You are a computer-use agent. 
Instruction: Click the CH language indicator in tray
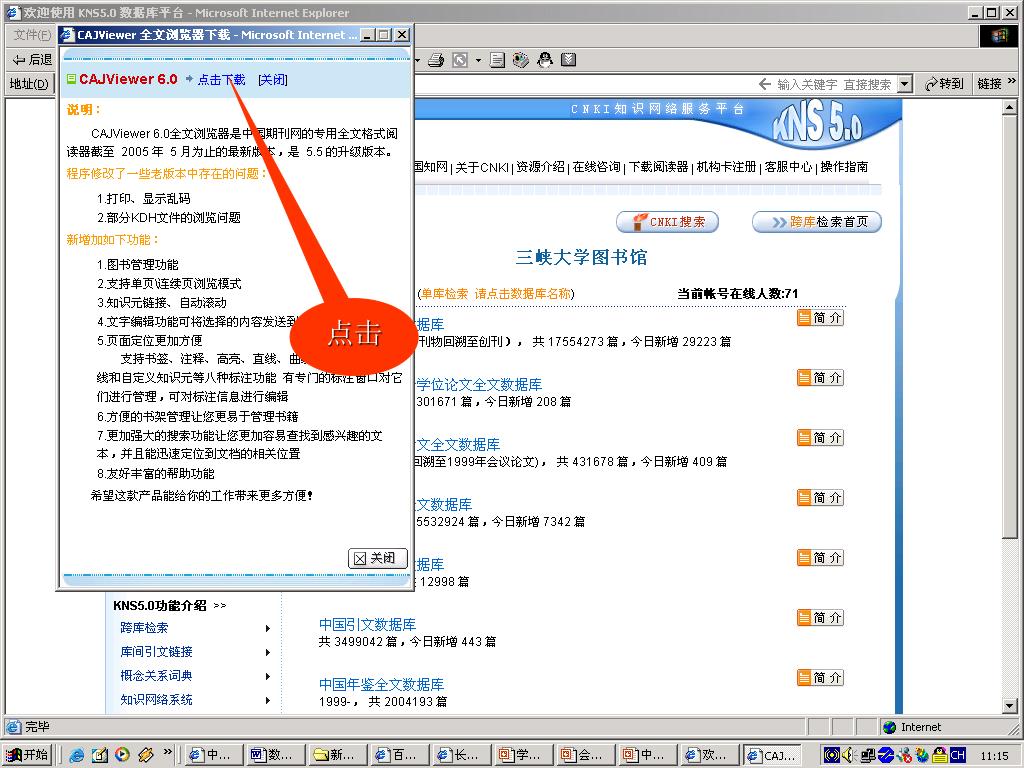click(x=958, y=756)
